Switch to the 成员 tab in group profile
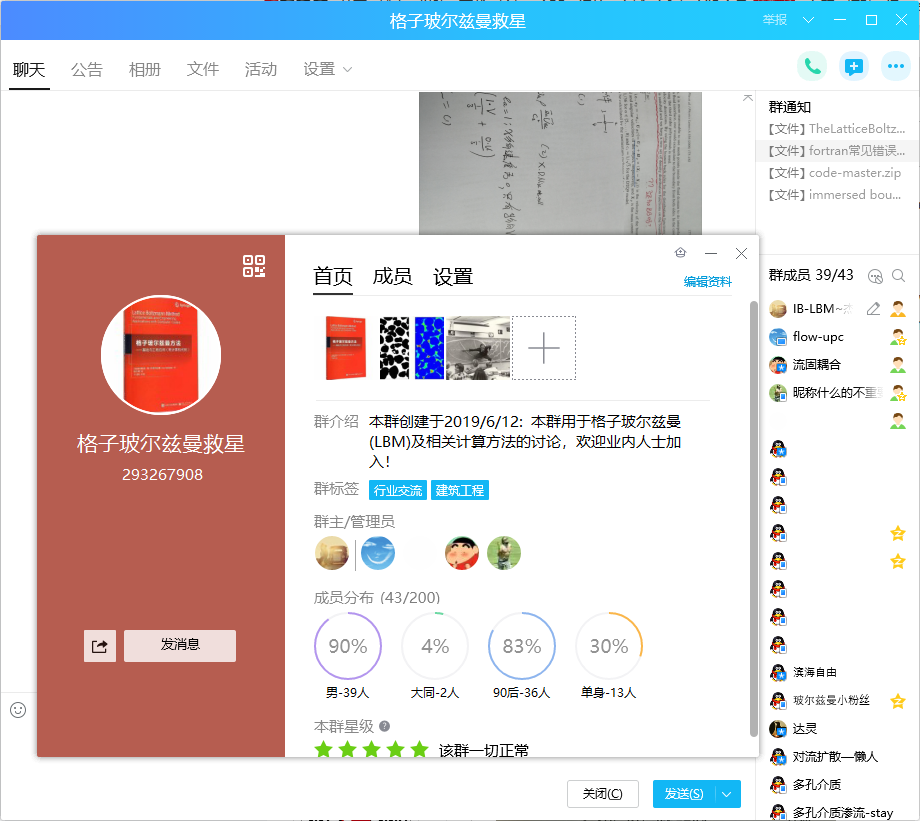Screen dimensions: 920x821 (394, 278)
